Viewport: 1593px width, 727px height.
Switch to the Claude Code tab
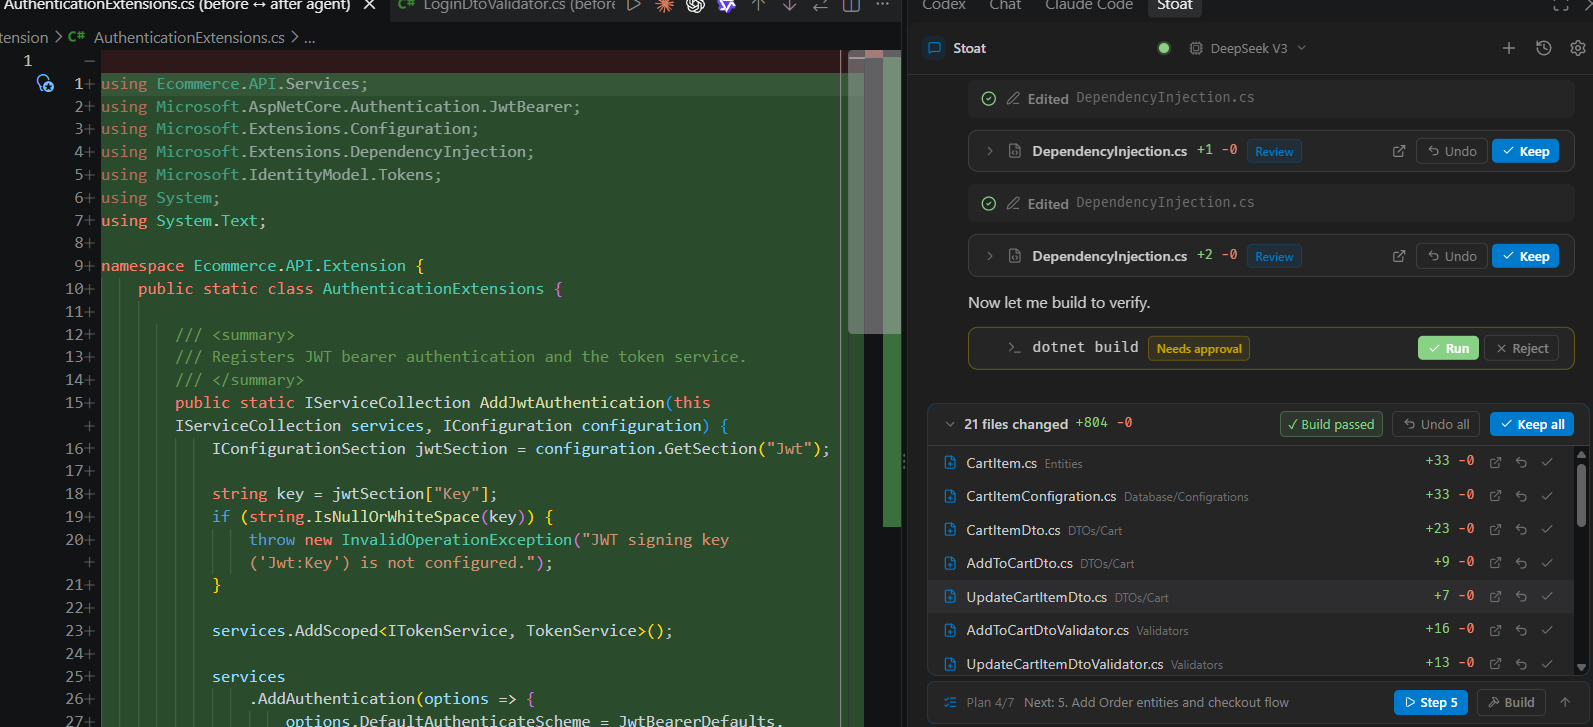pos(1089,5)
